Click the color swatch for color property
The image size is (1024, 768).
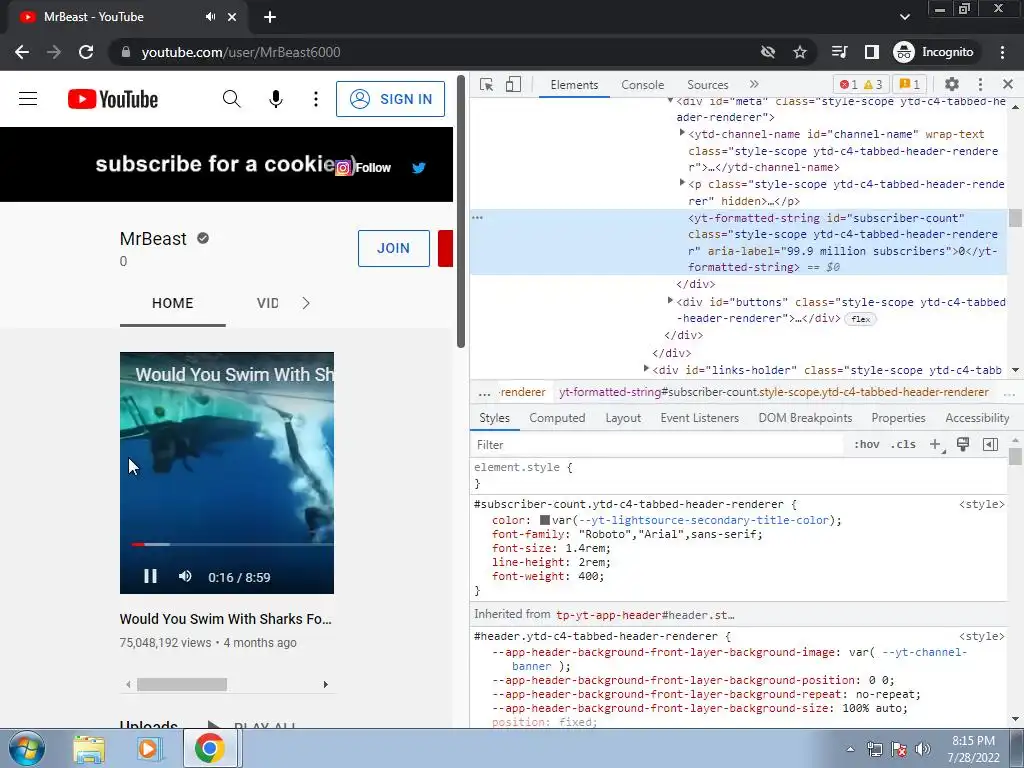[545, 520]
